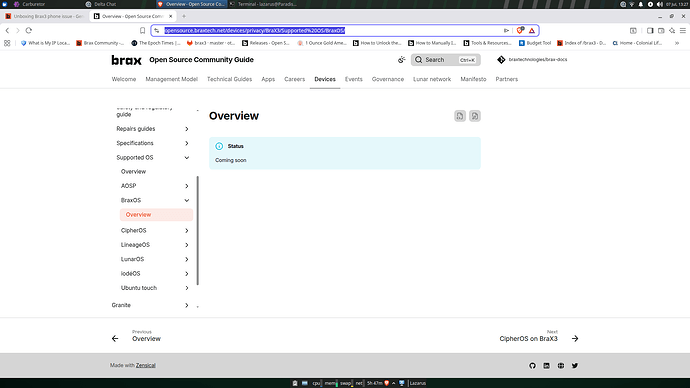Open the Manifesto navigation tab
Screen dimensions: 690x388
pyautogui.click(x=473, y=79)
